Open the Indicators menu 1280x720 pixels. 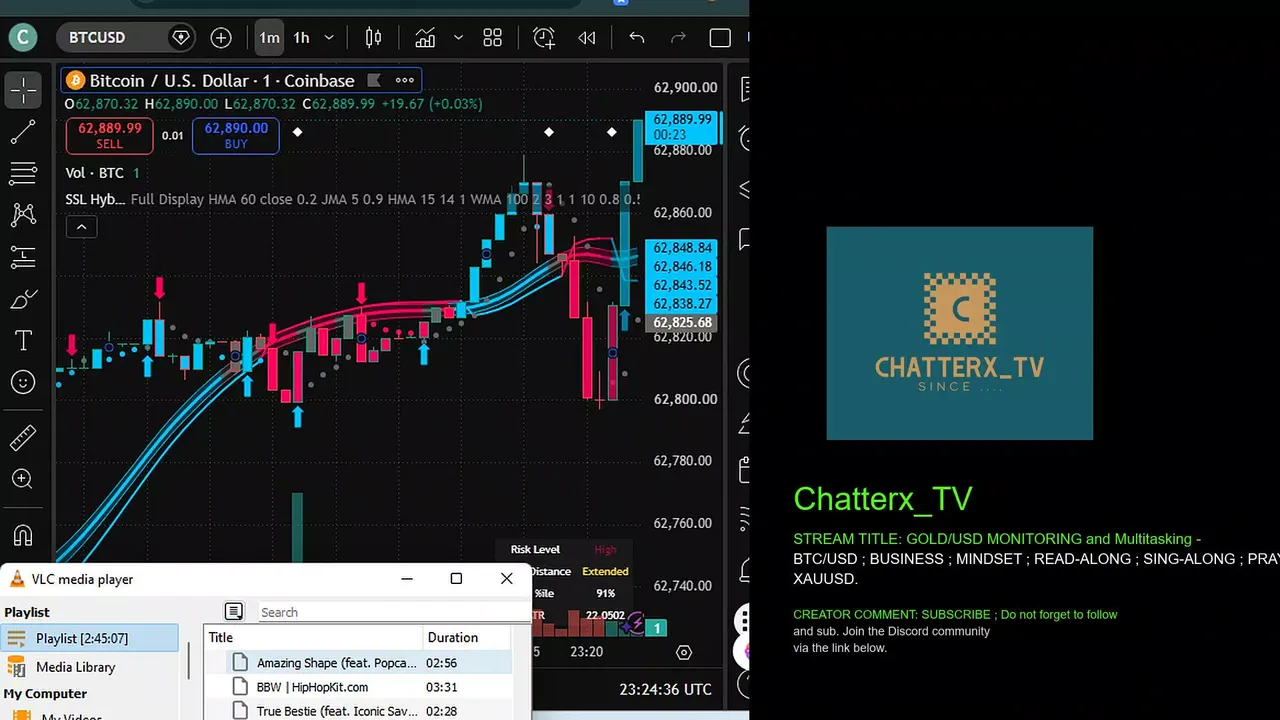pyautogui.click(x=425, y=38)
